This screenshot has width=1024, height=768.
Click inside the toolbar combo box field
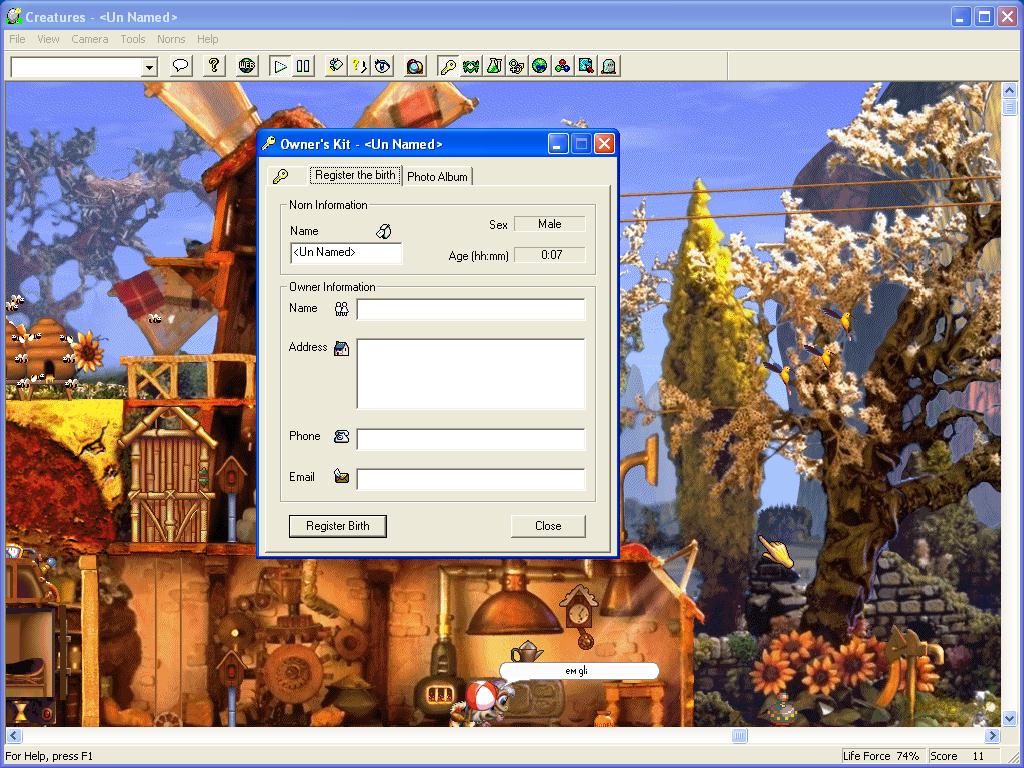(x=77, y=67)
